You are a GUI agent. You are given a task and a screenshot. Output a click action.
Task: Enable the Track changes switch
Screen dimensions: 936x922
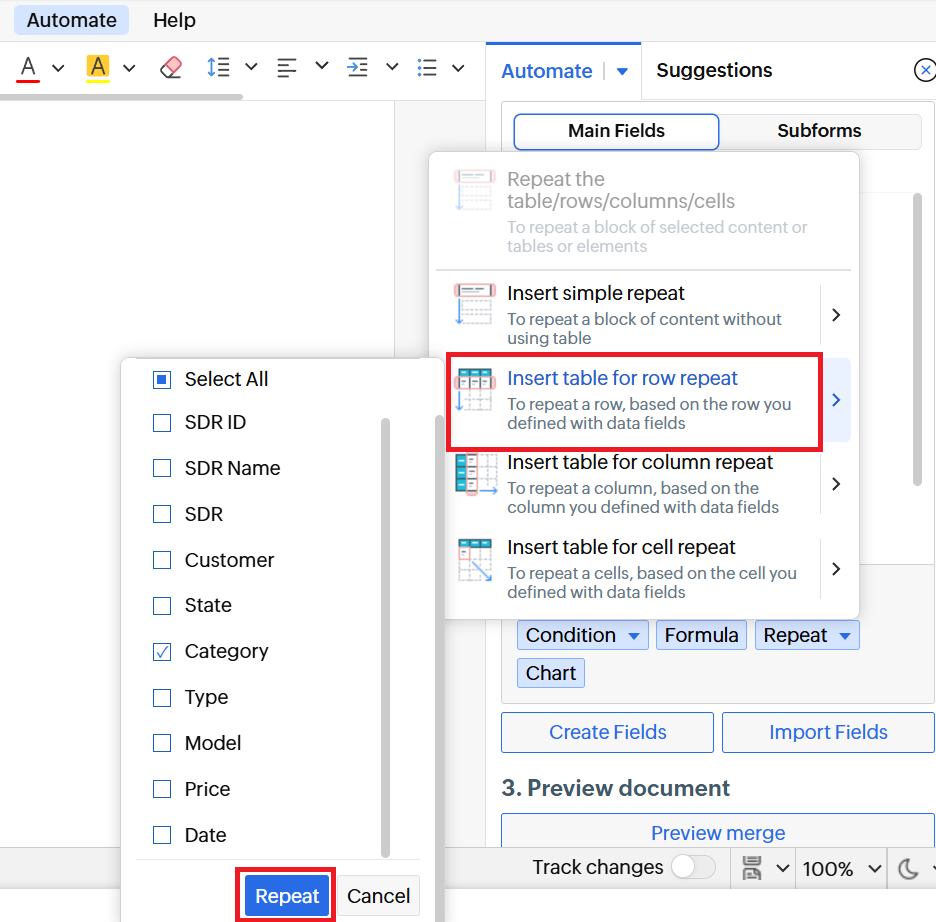coord(692,867)
